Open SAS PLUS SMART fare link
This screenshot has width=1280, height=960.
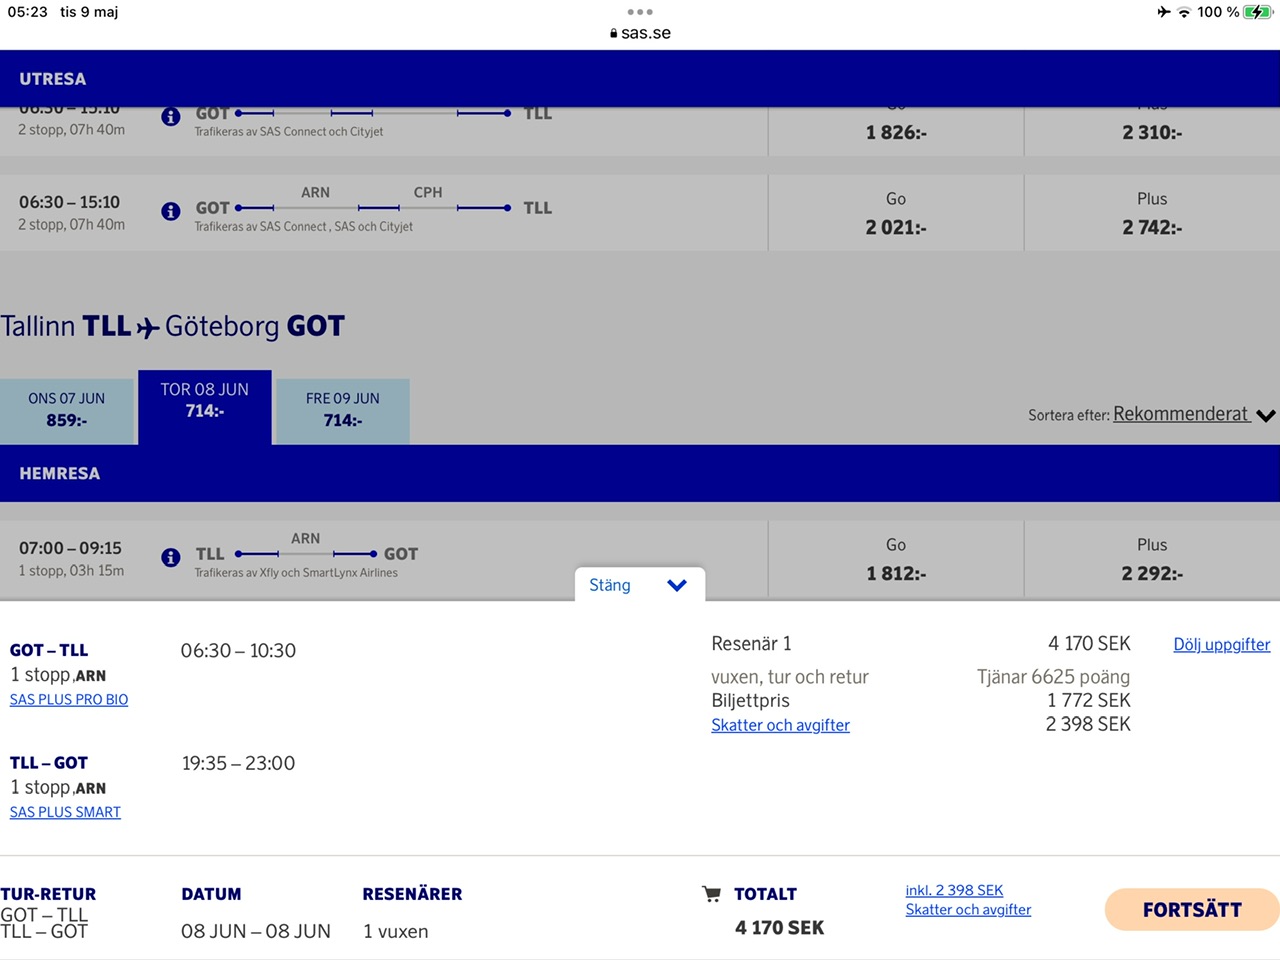click(x=65, y=813)
